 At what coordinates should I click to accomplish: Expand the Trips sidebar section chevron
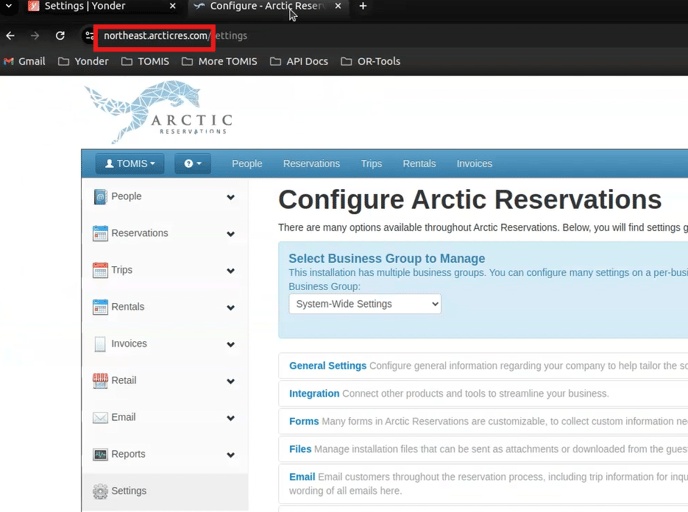(230, 271)
